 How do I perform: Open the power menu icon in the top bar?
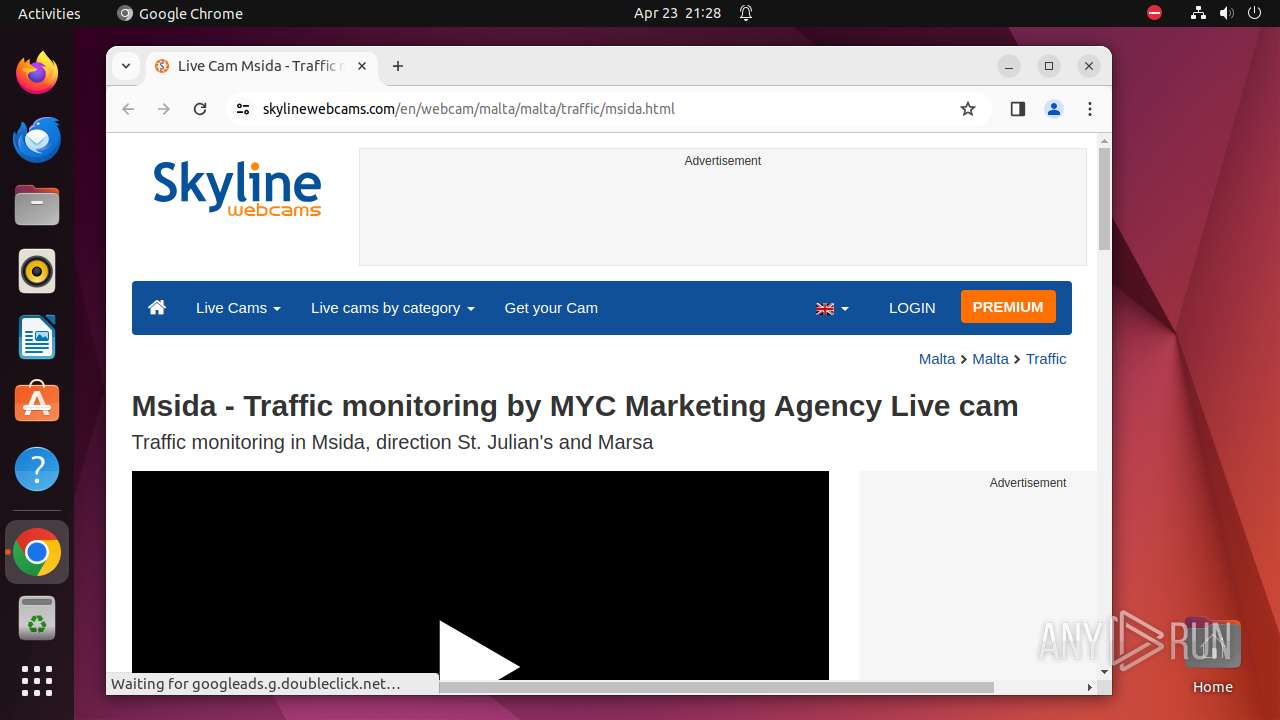pyautogui.click(x=1254, y=13)
